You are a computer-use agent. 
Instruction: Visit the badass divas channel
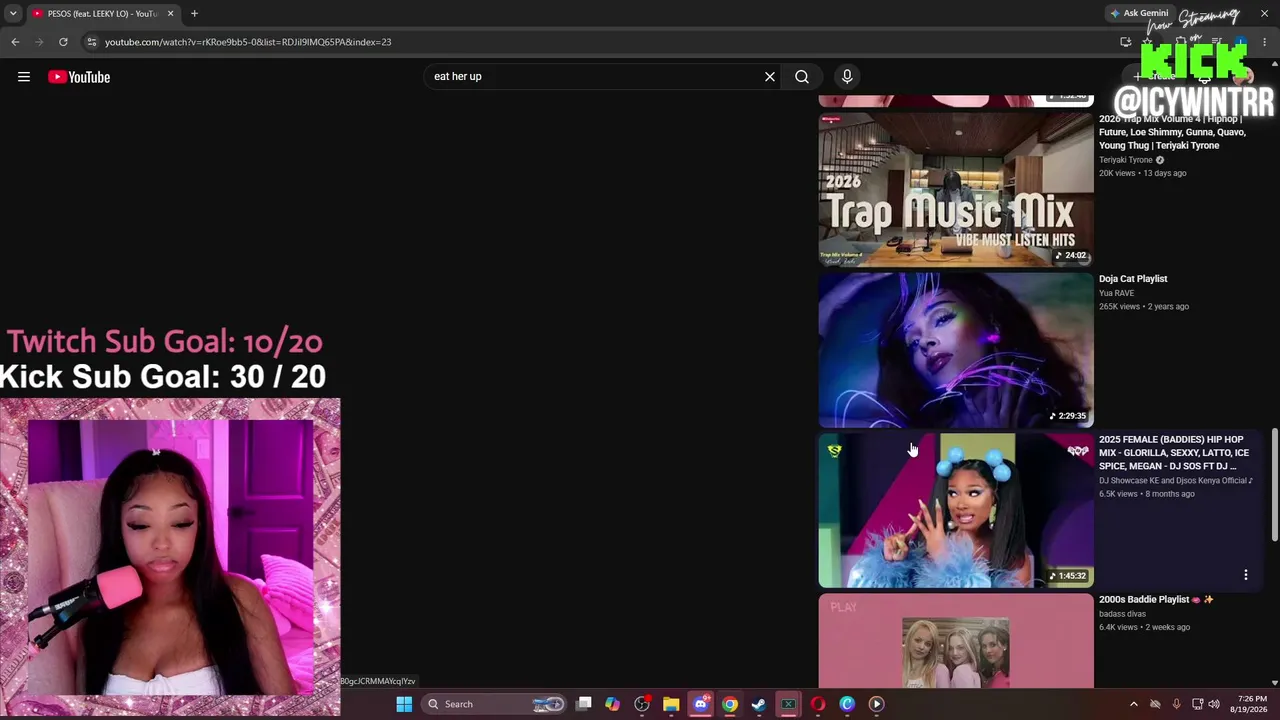(x=1122, y=614)
